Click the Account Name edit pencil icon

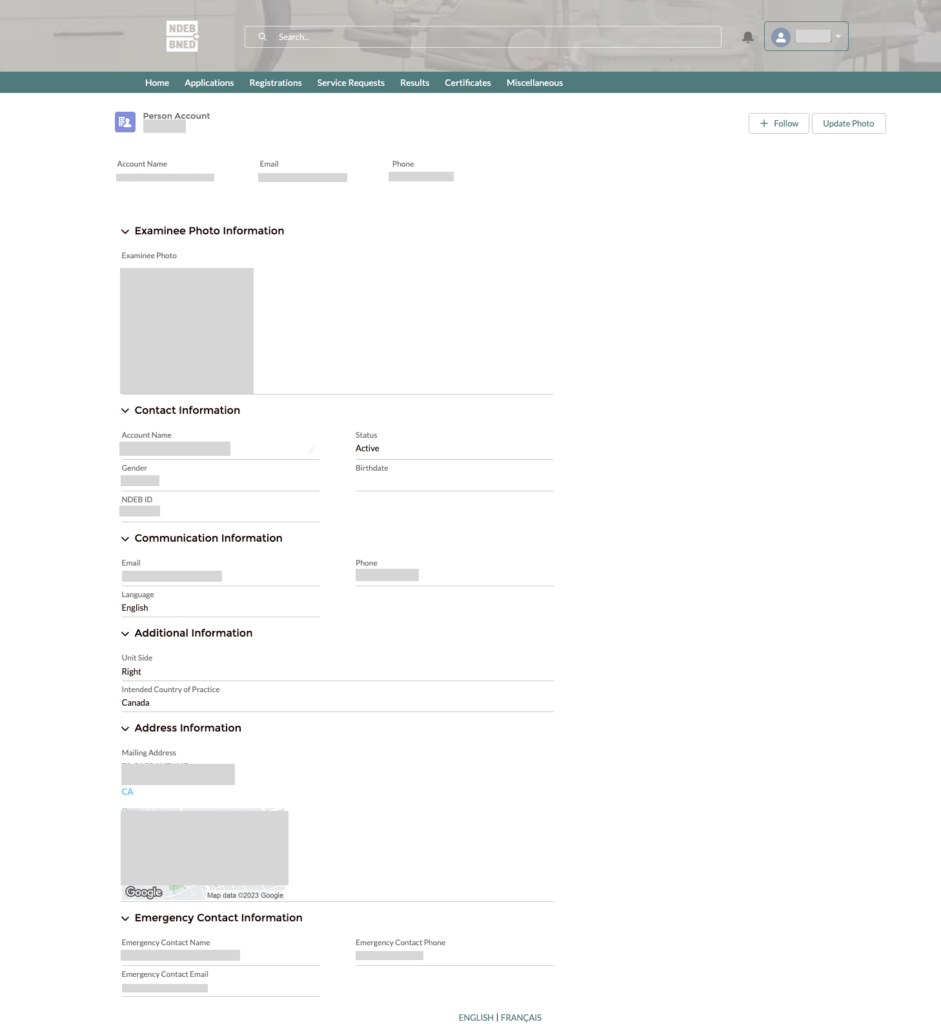tap(312, 450)
